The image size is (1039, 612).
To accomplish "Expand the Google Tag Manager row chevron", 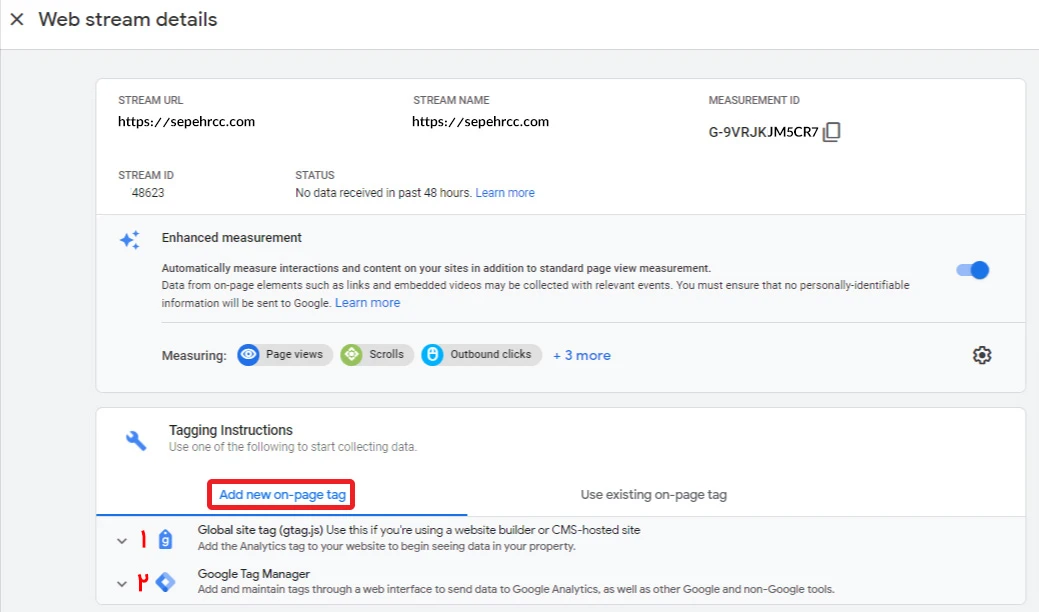I will tap(122, 584).
